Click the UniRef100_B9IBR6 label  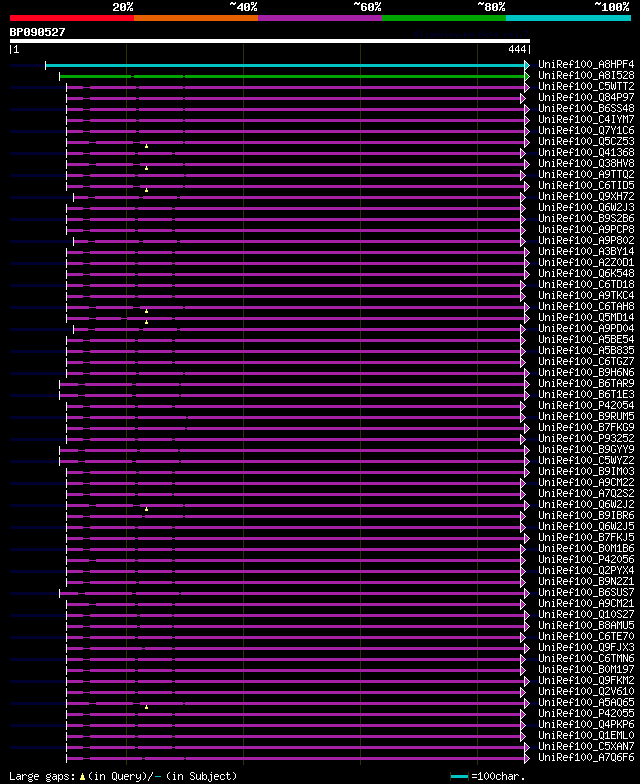(586, 516)
